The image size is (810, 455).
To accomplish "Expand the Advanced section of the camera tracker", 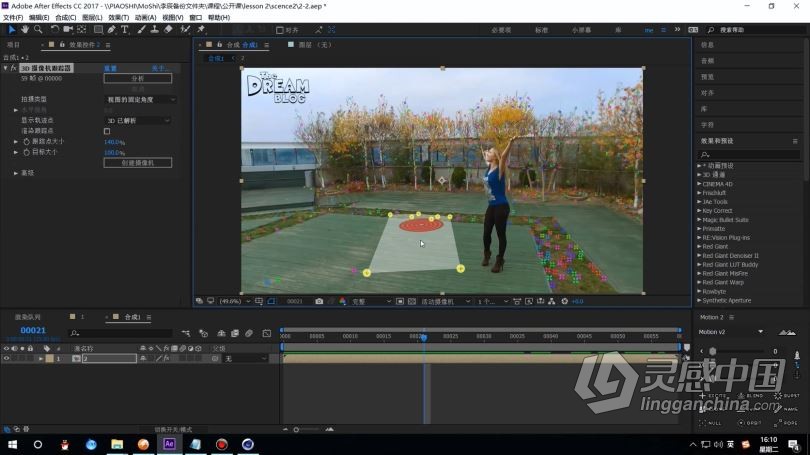I will click(15, 173).
